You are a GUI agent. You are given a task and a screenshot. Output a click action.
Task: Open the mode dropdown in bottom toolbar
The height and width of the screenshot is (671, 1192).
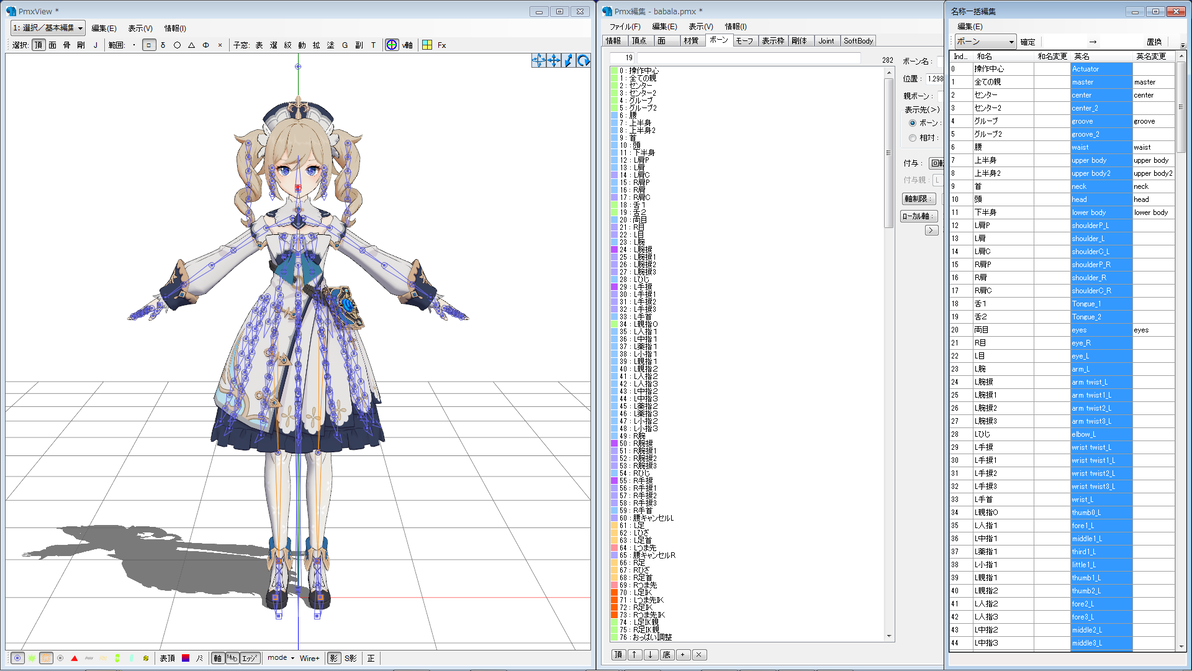[281, 658]
